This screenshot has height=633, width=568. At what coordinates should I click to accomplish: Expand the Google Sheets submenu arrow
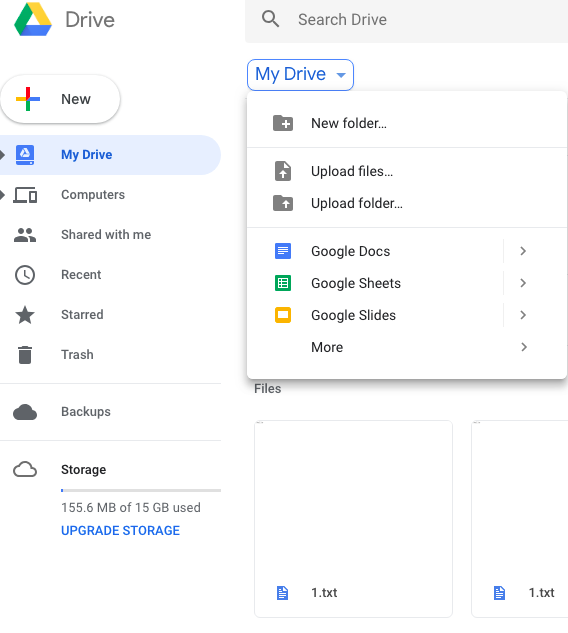pyautogui.click(x=523, y=283)
